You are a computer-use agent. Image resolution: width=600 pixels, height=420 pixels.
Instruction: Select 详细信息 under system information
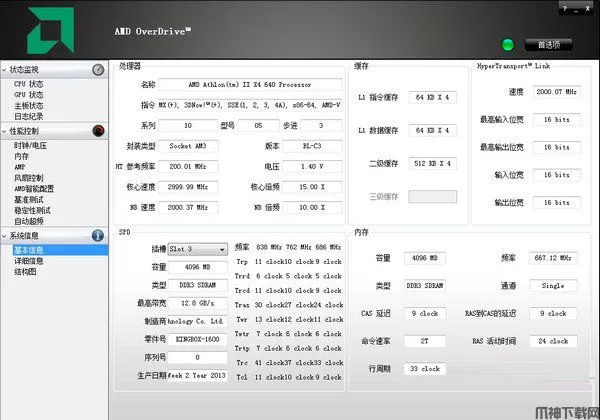point(29,260)
